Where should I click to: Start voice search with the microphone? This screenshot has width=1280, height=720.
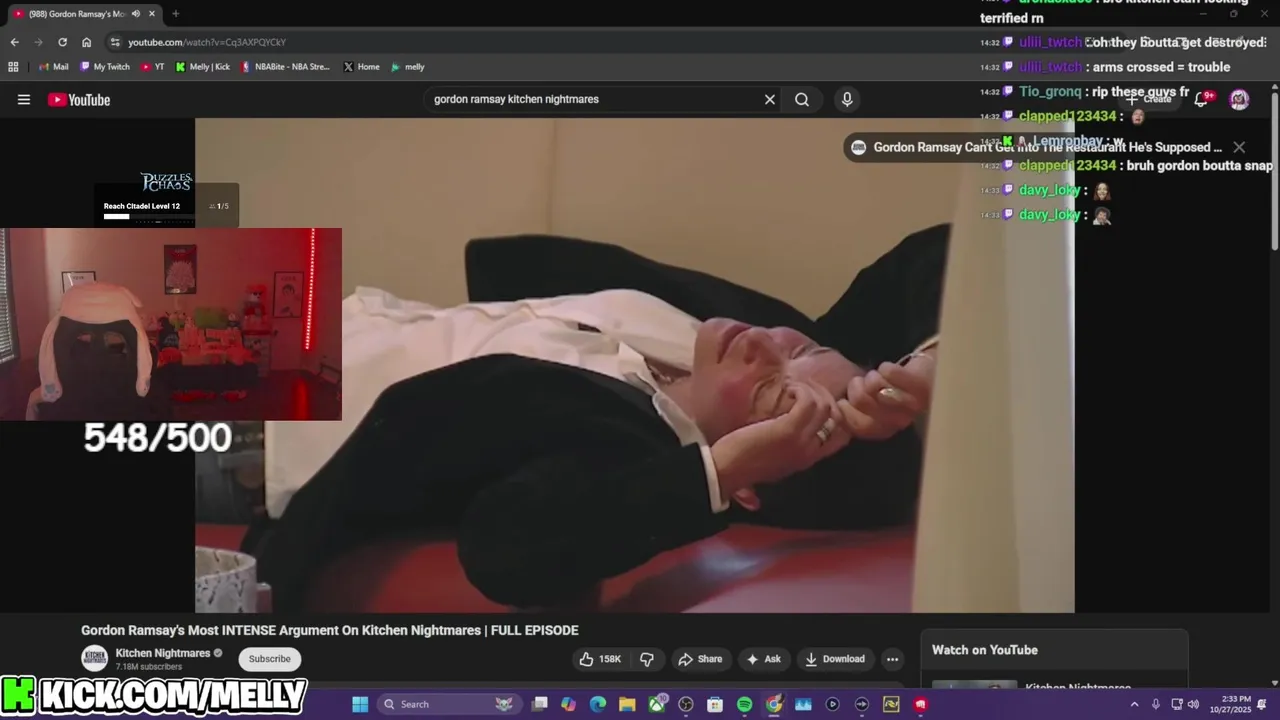(847, 99)
